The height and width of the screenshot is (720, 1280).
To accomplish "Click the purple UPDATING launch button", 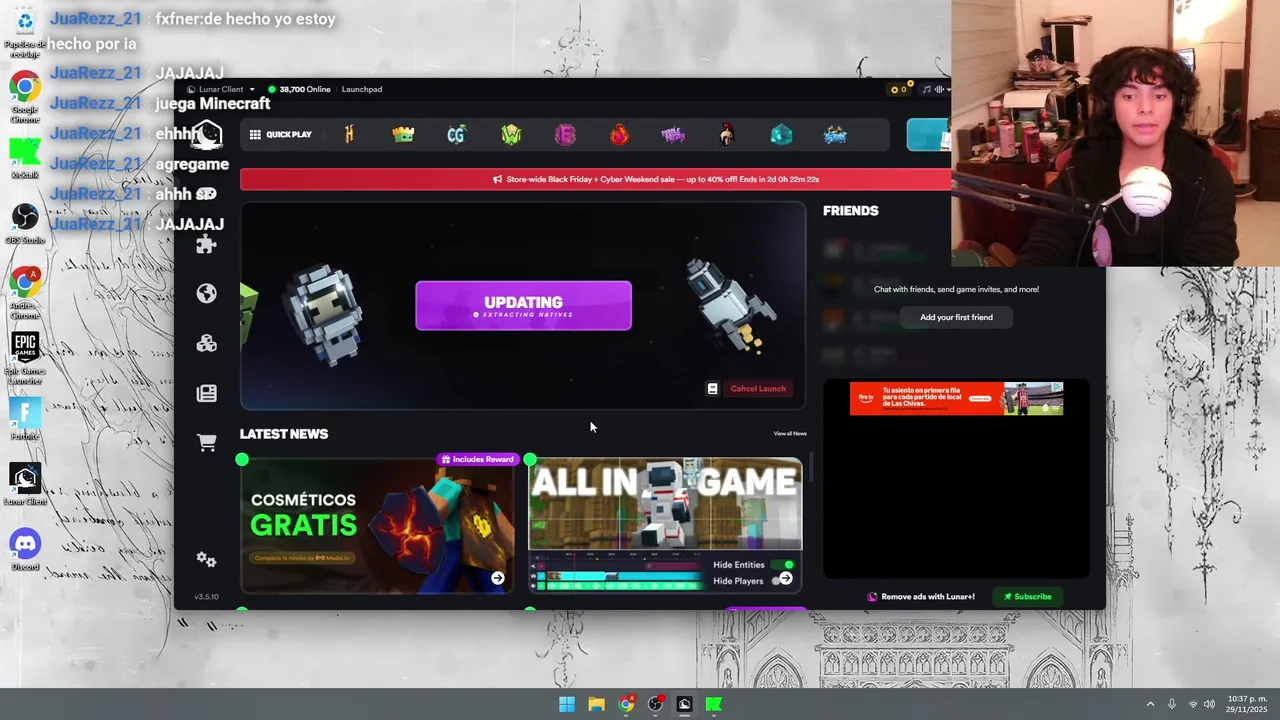I will tap(523, 306).
